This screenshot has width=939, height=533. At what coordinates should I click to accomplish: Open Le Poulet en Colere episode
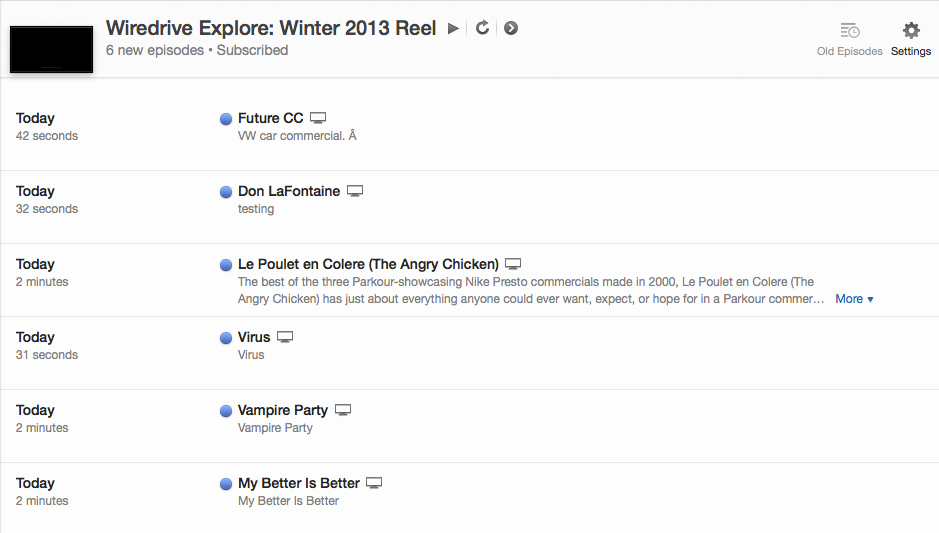point(368,264)
